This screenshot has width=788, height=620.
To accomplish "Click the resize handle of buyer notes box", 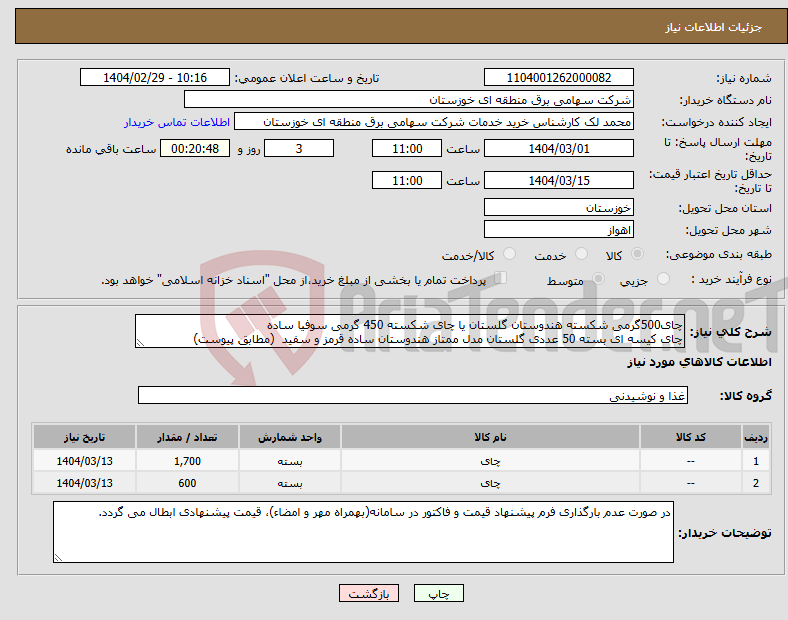I will point(58,558).
